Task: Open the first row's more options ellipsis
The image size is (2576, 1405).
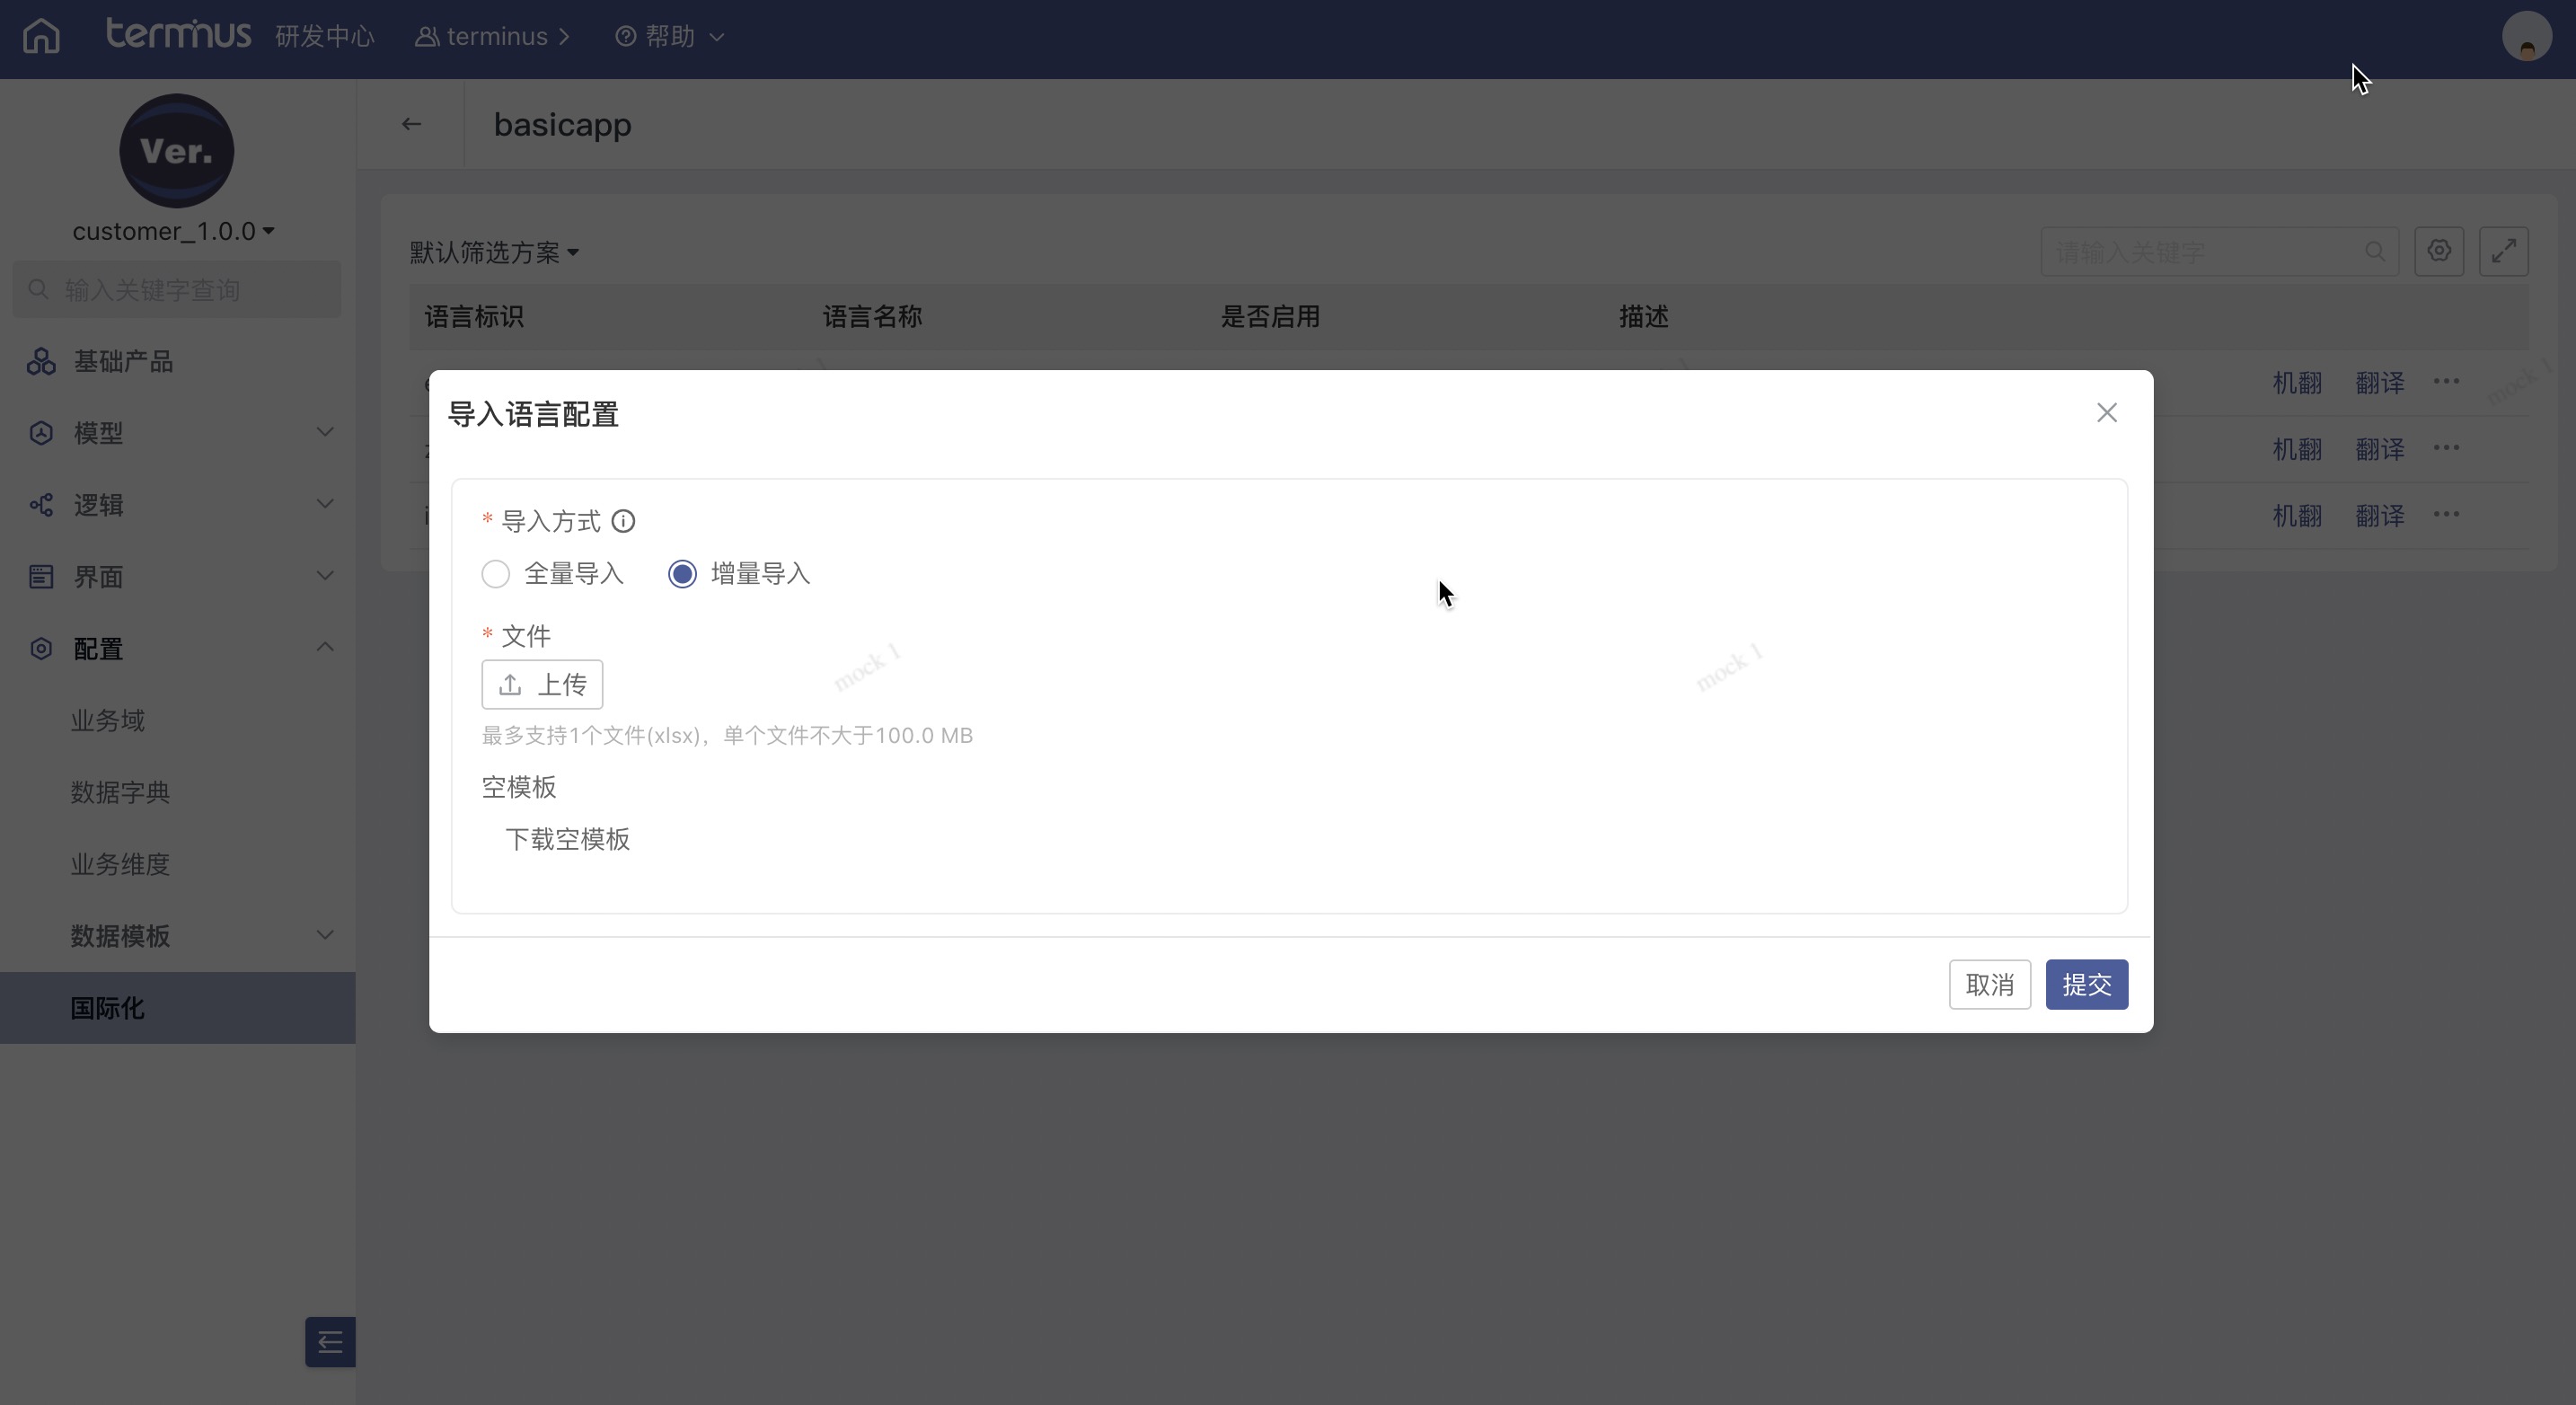Action: coord(2446,382)
